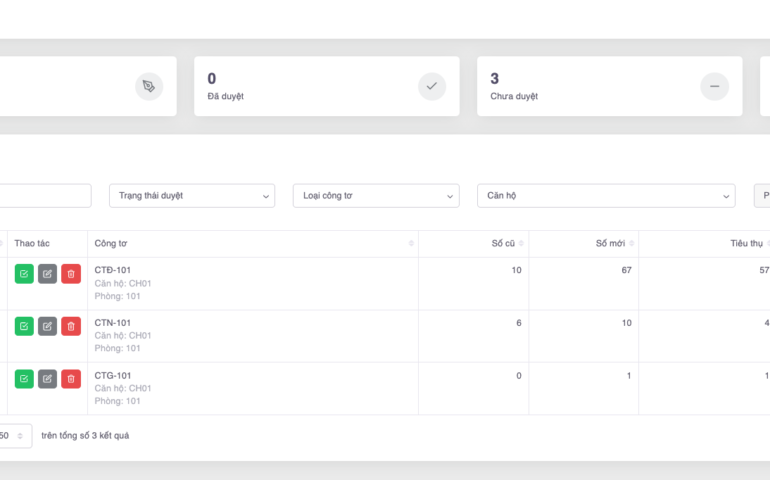Remove the CTG-101 row with trash icon

pos(71,379)
